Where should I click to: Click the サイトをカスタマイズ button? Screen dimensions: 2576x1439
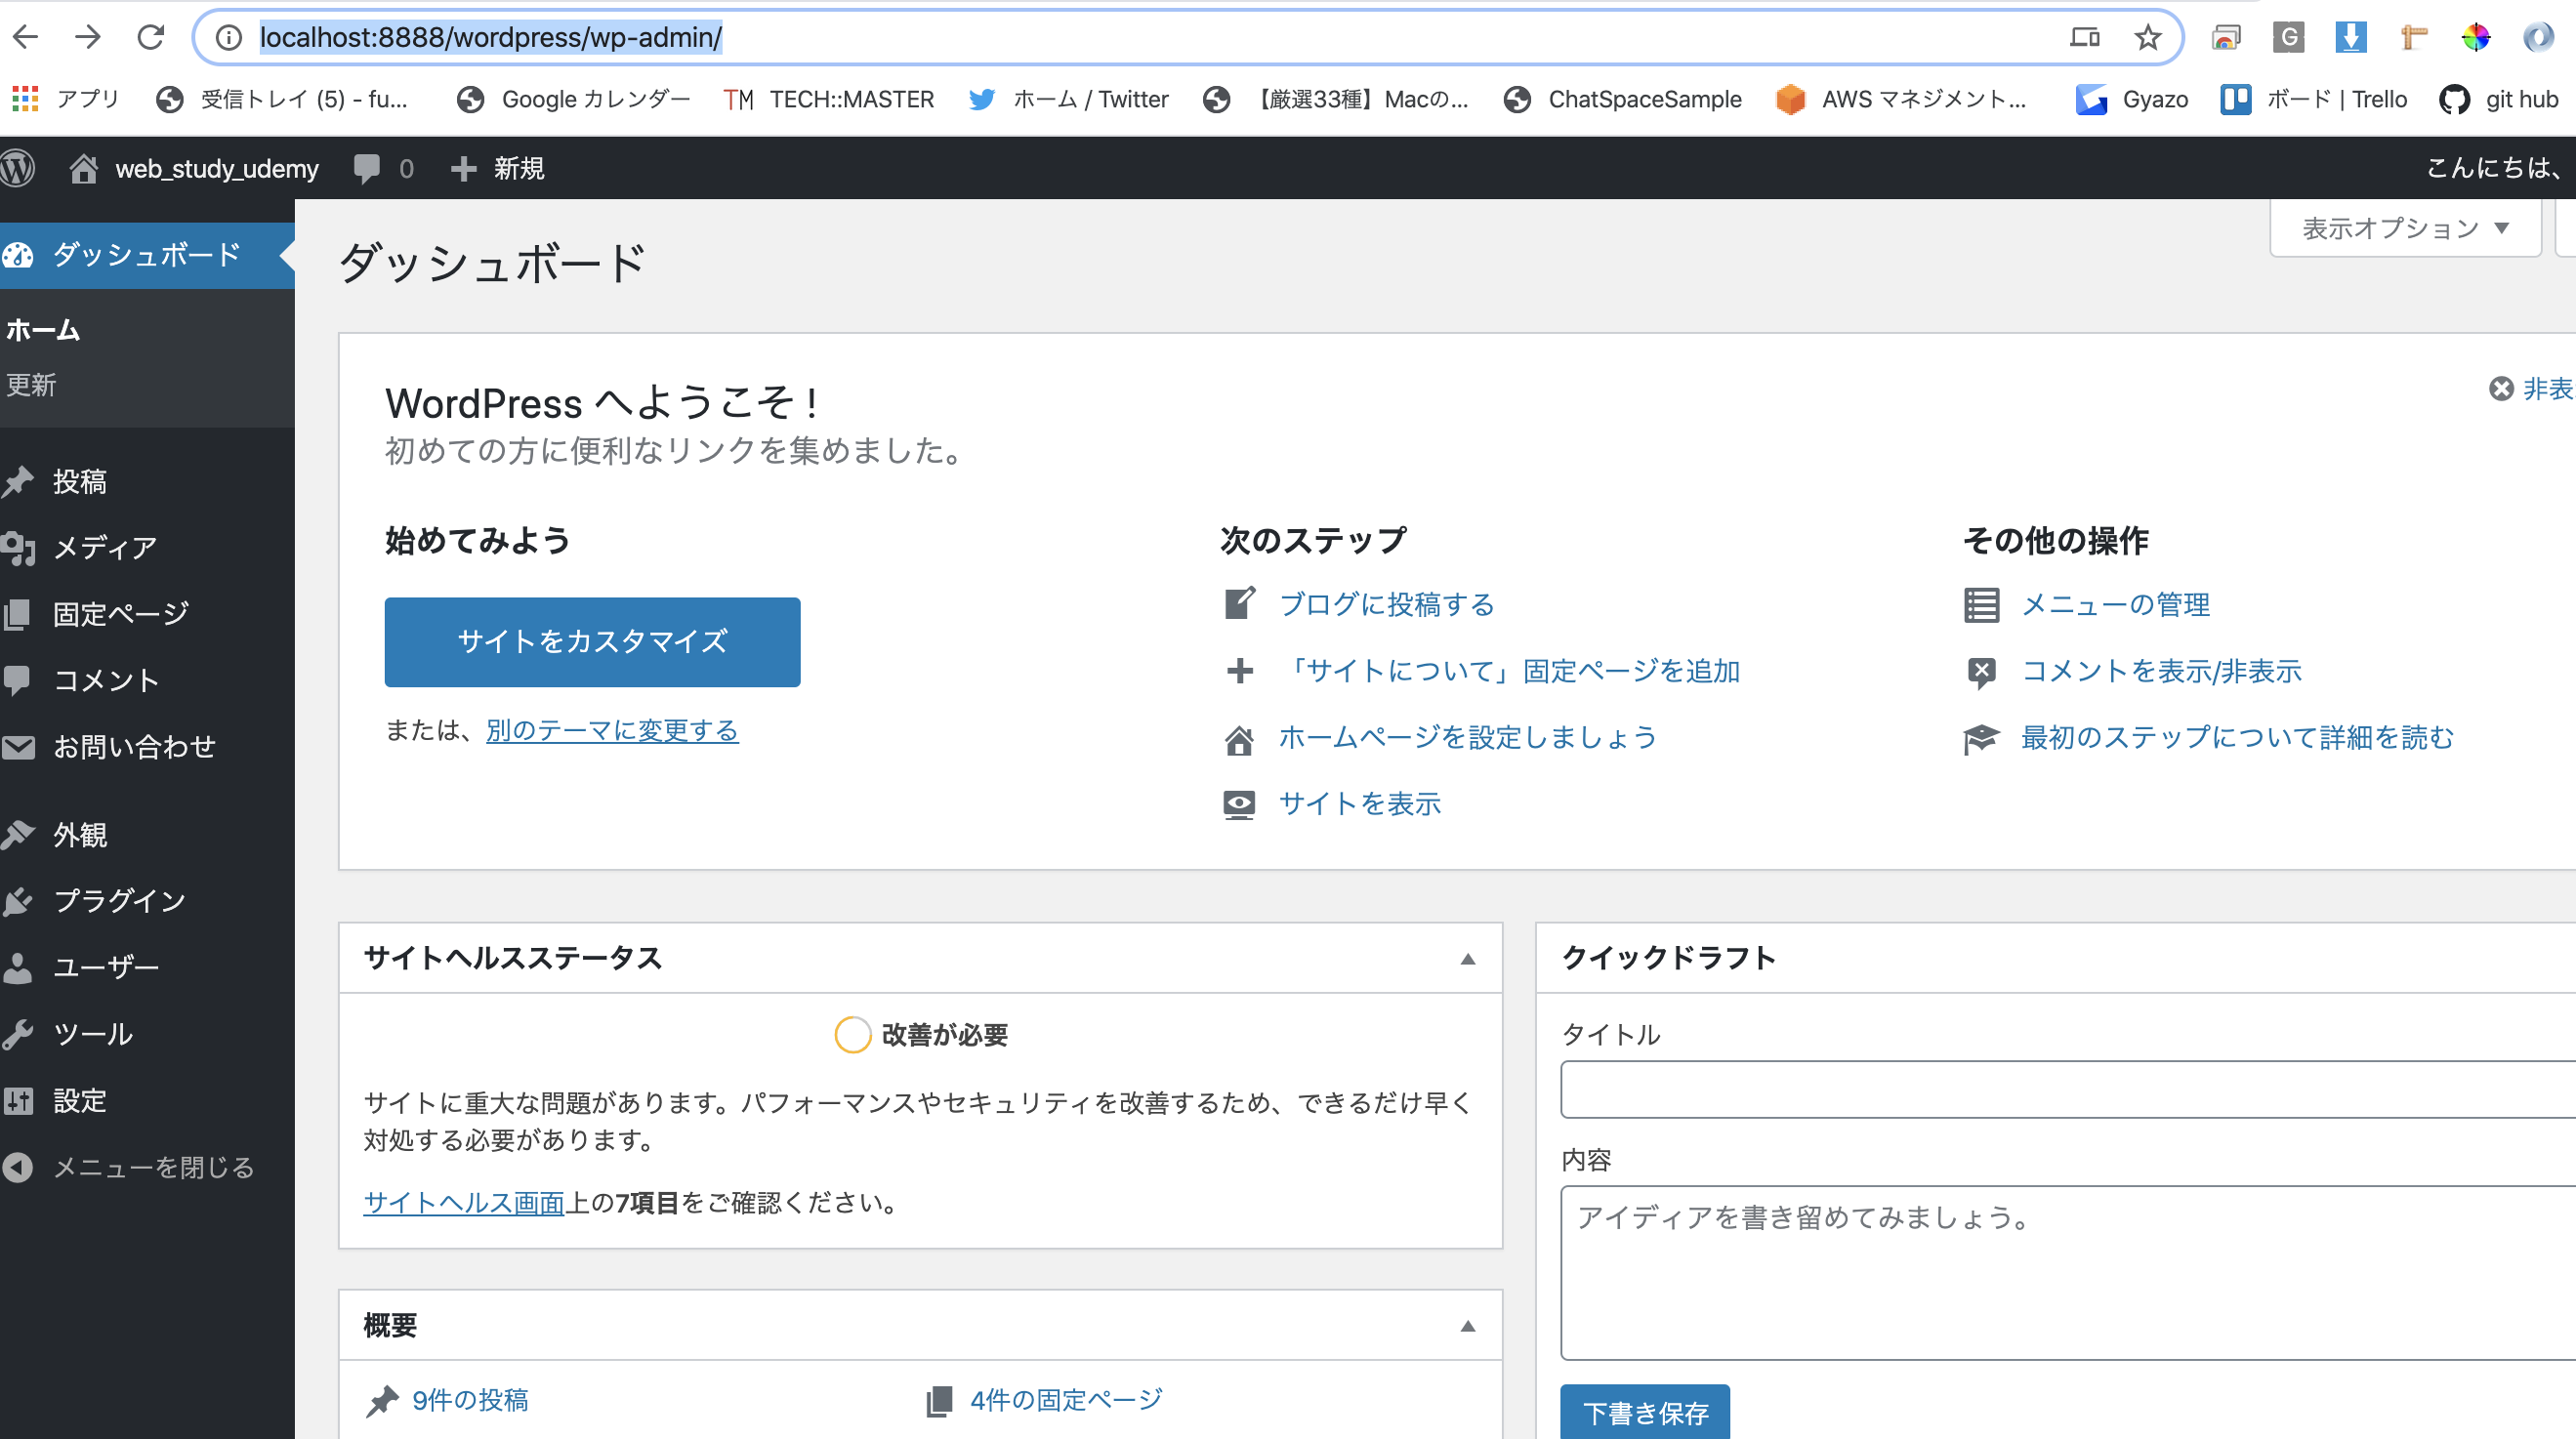(592, 641)
